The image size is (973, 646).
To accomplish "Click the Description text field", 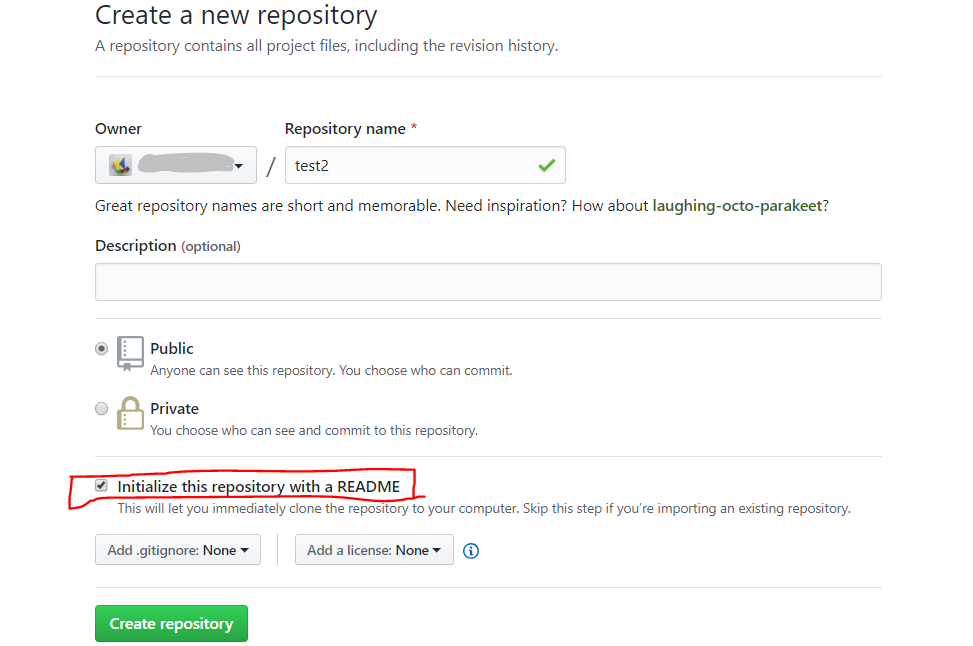I will click(x=488, y=282).
